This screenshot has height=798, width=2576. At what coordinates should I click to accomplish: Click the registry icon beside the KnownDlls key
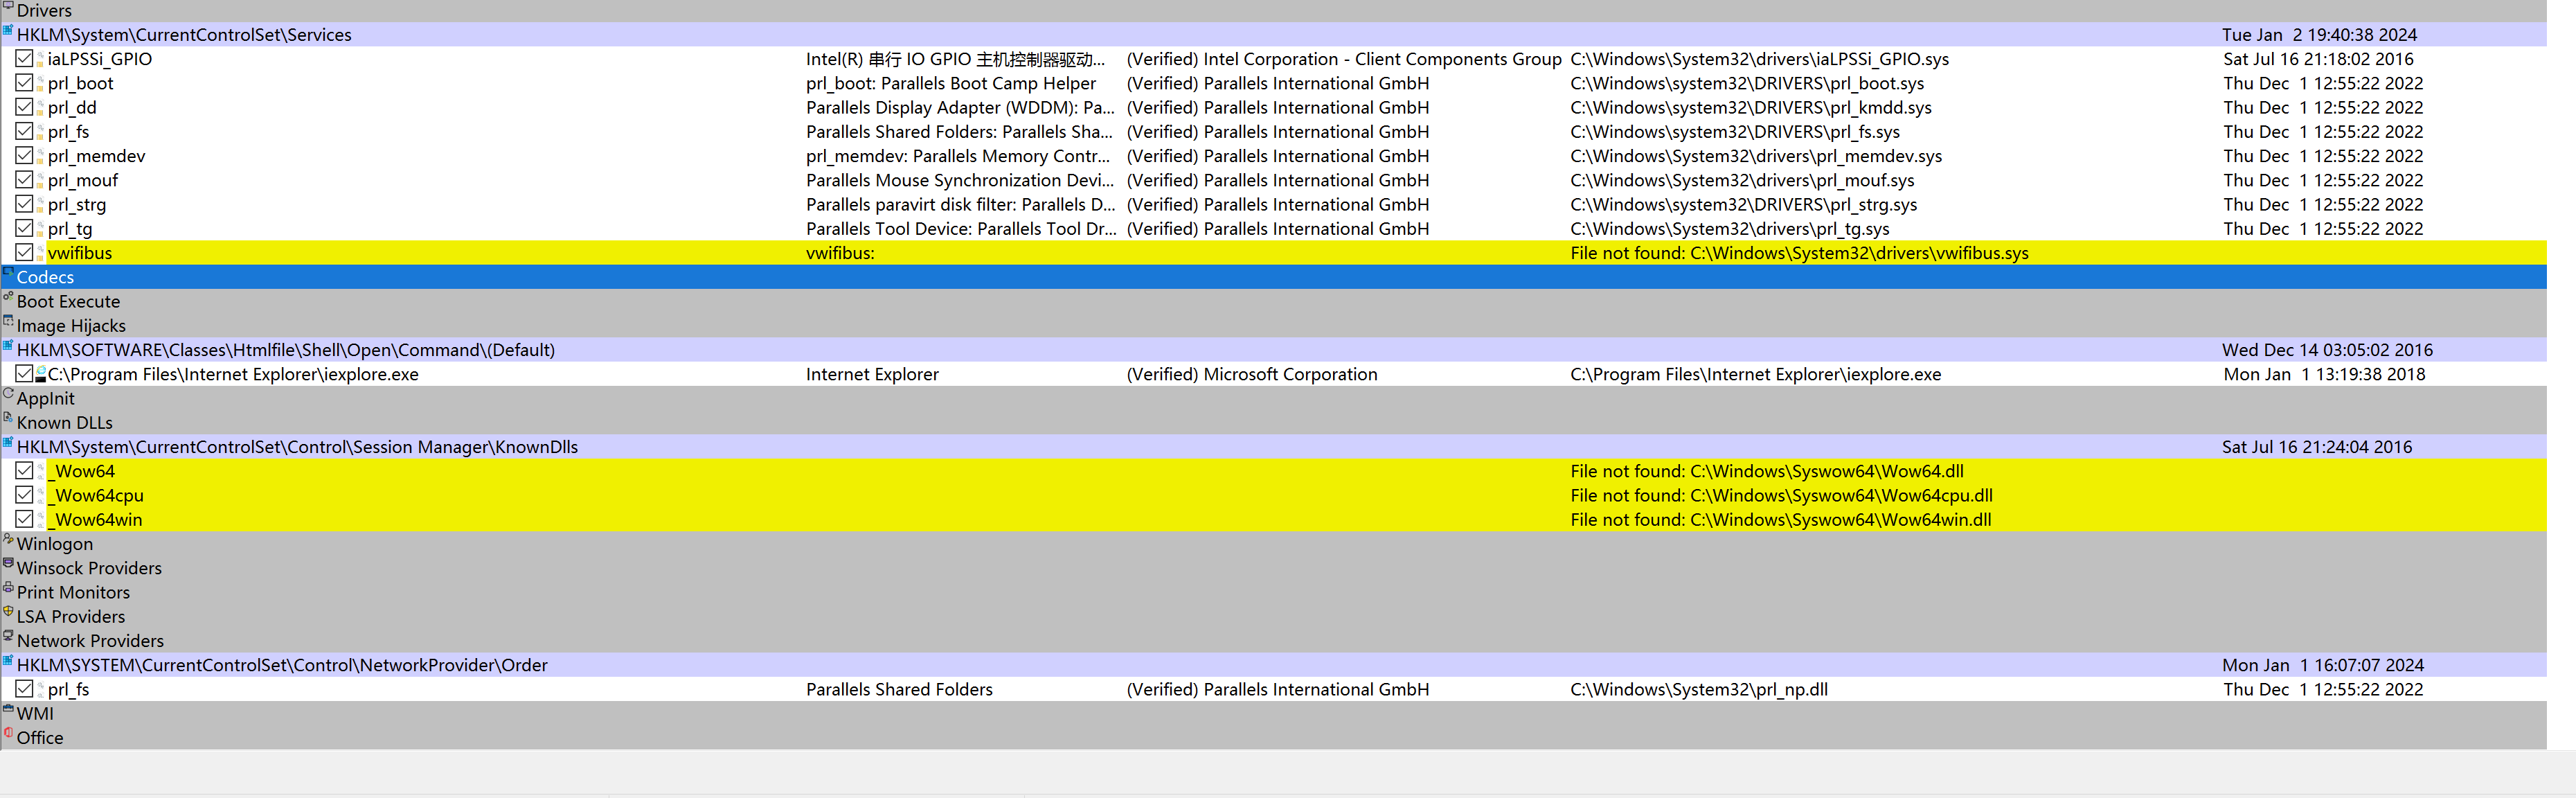point(8,443)
